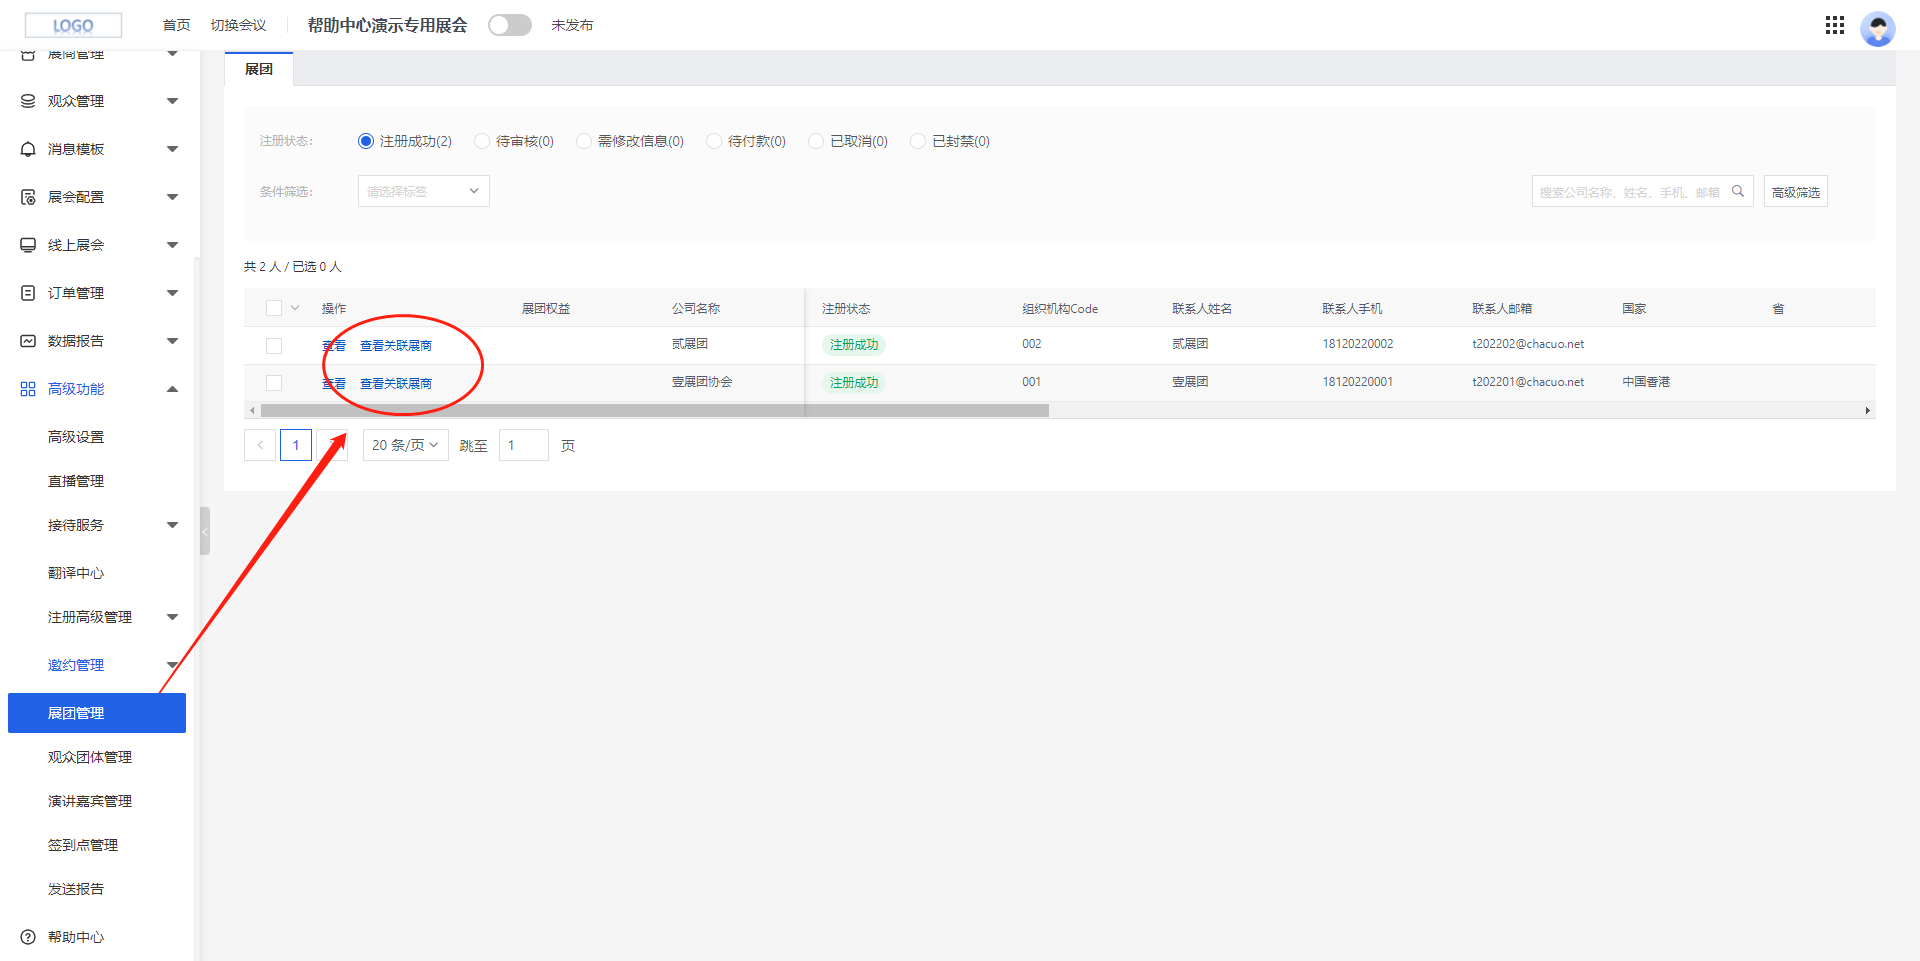The width and height of the screenshot is (1920, 961).
Task: Select the 已取消(0) radio button
Action: [x=816, y=141]
